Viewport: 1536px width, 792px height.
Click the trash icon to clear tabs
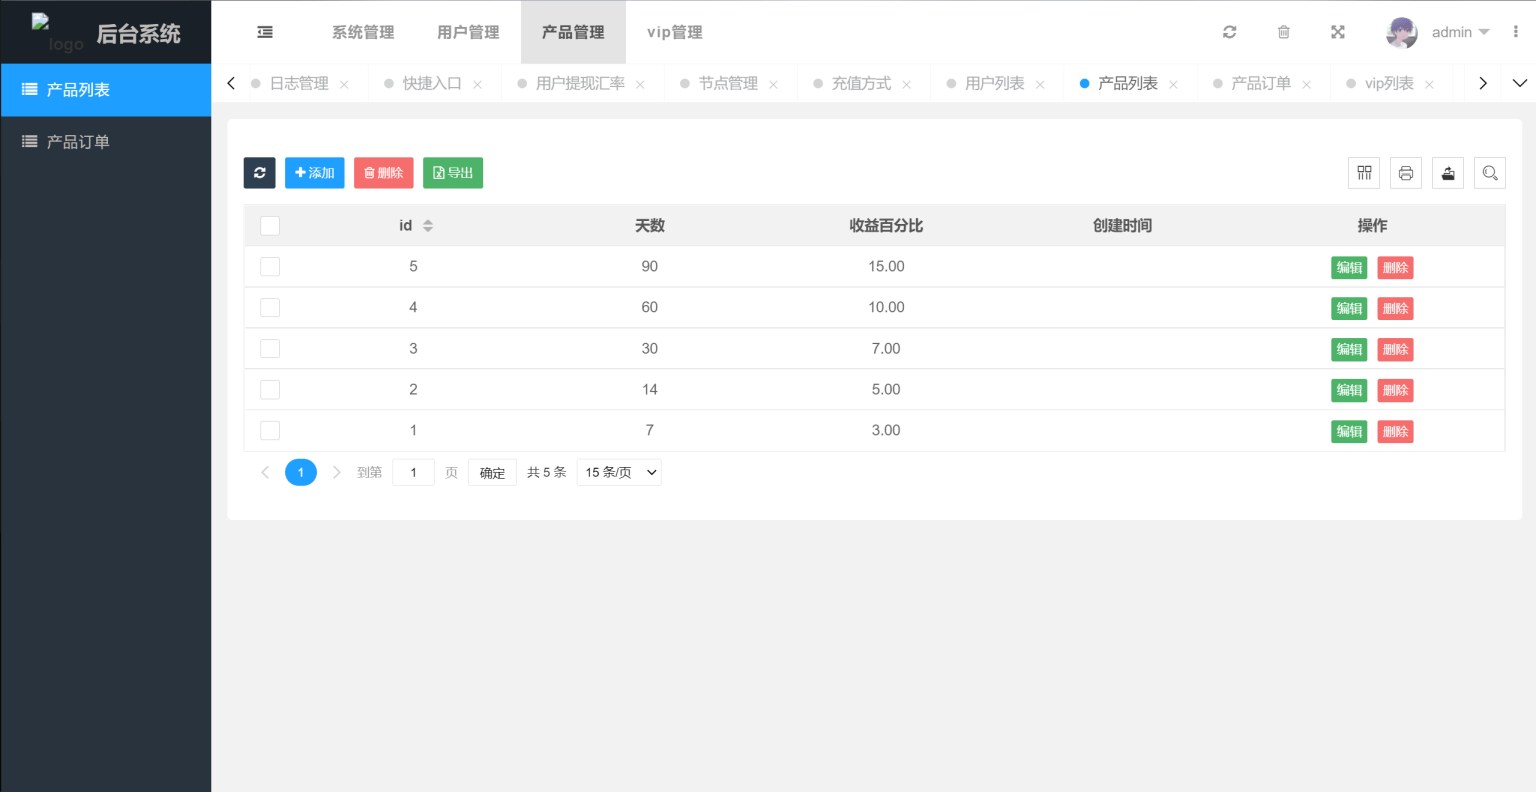click(x=1283, y=31)
